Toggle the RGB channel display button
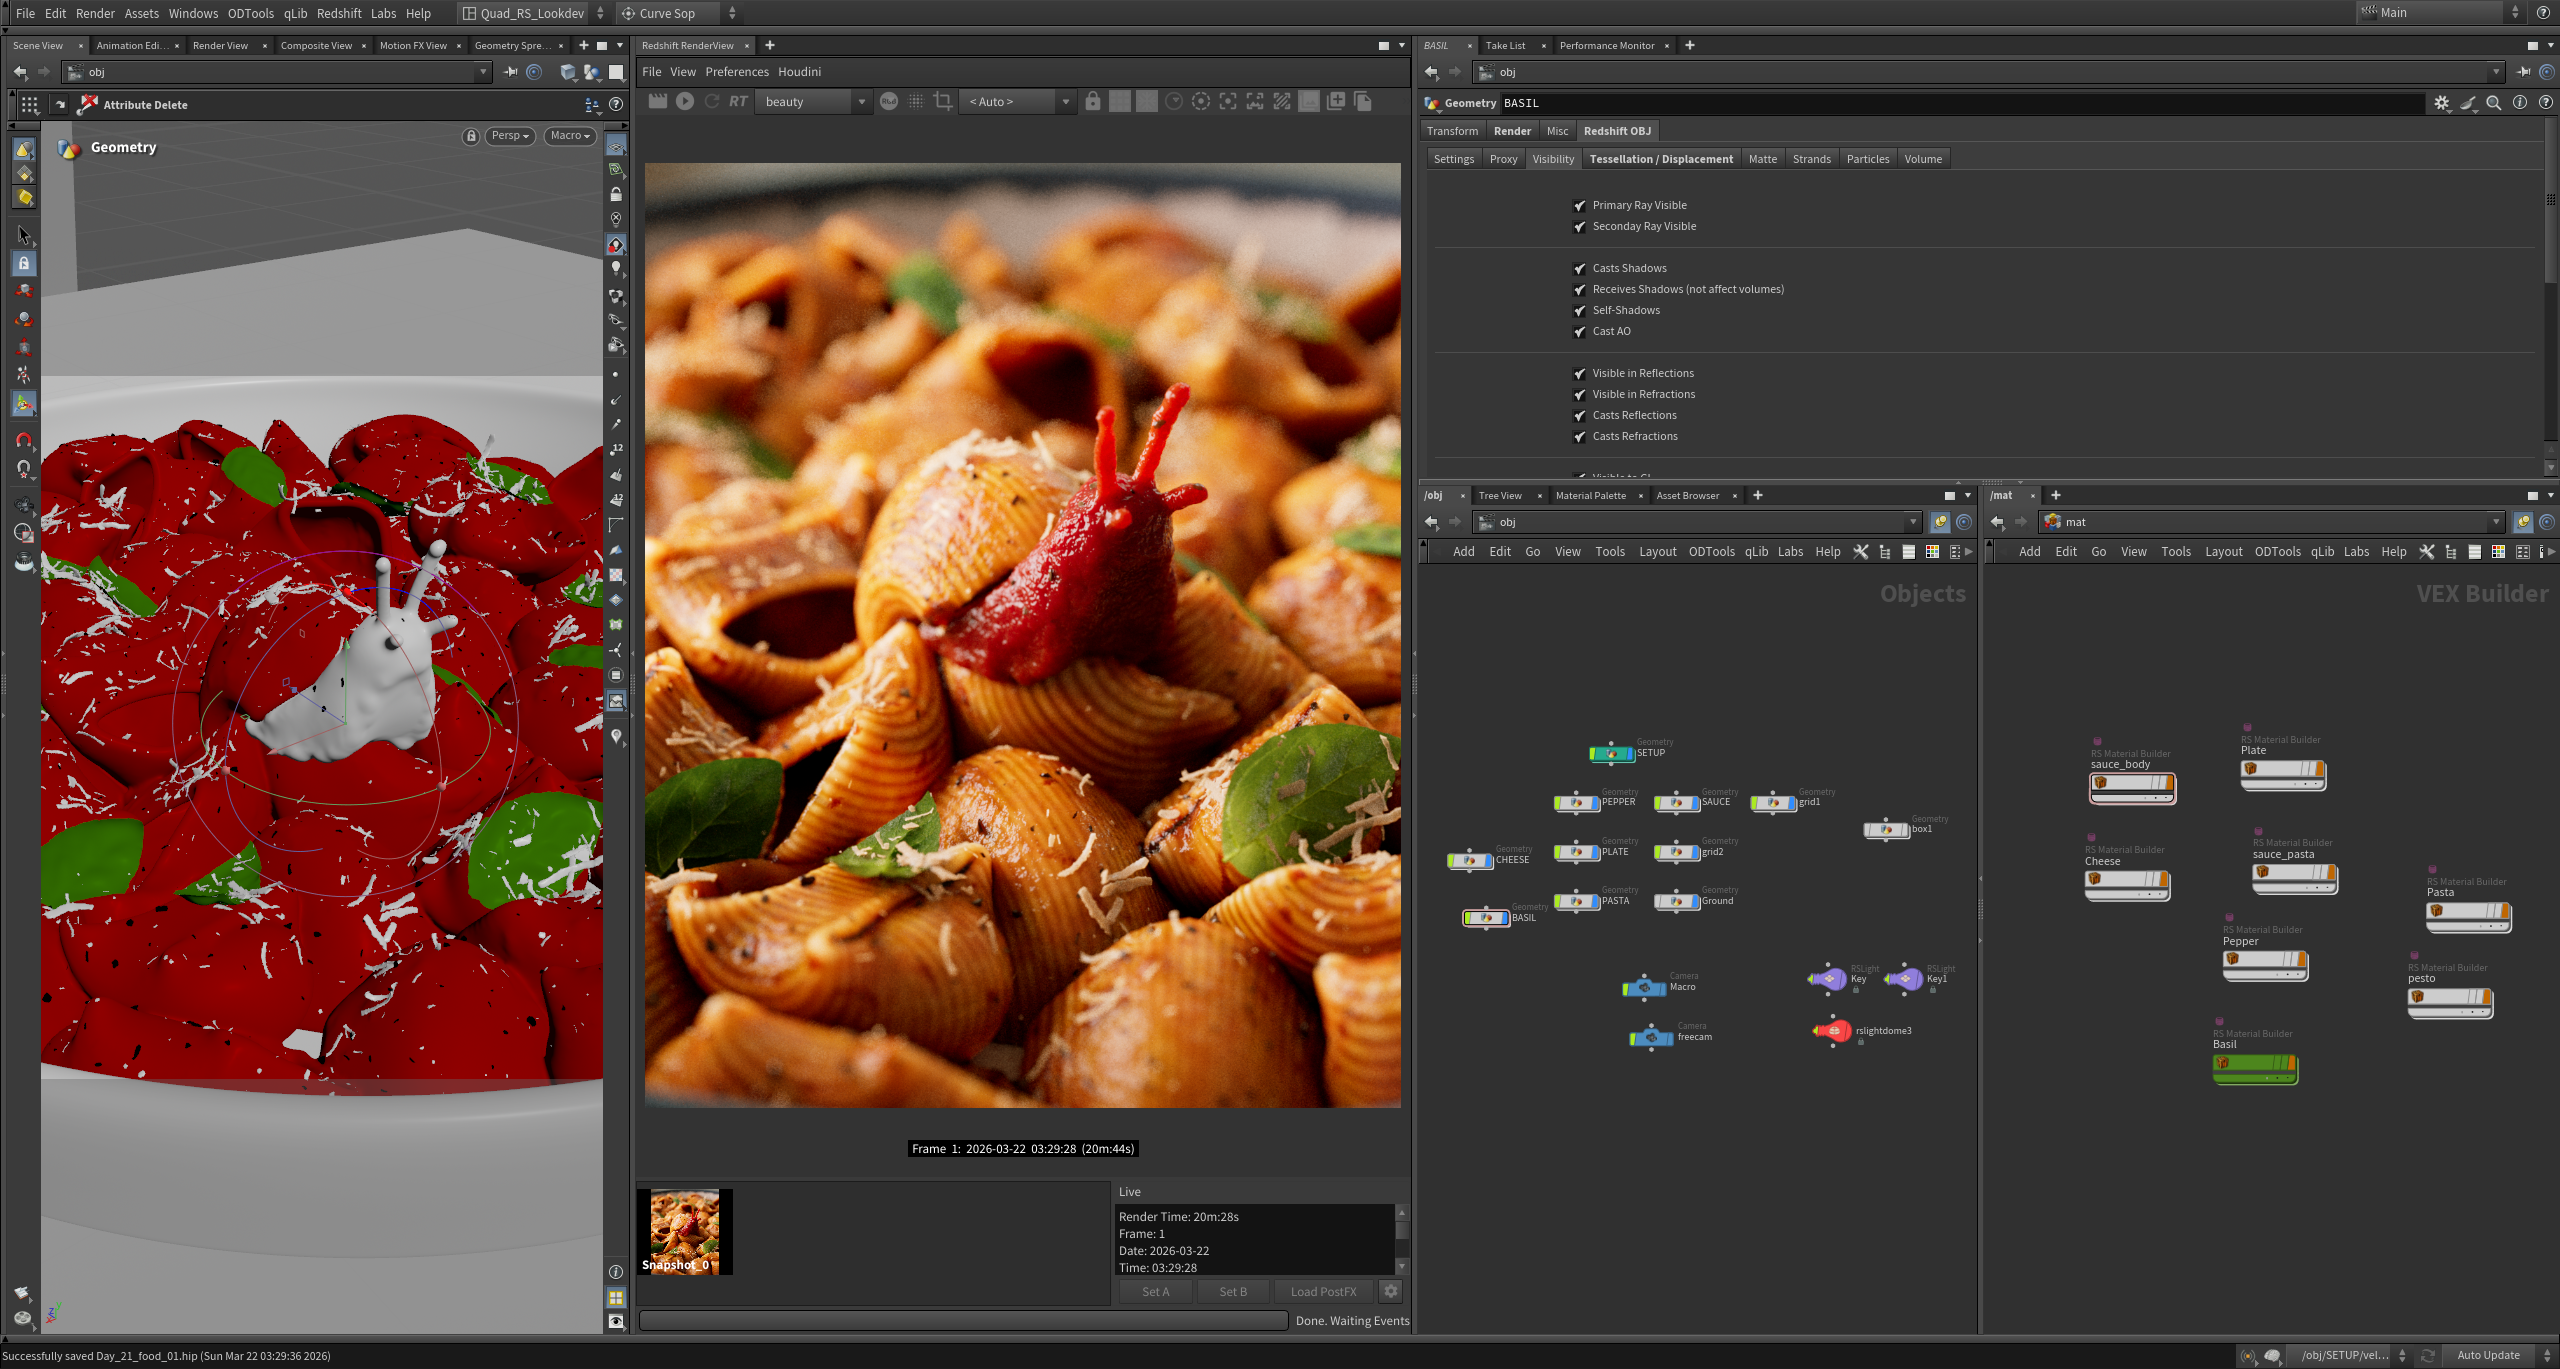The height and width of the screenshot is (1369, 2560). click(x=889, y=101)
